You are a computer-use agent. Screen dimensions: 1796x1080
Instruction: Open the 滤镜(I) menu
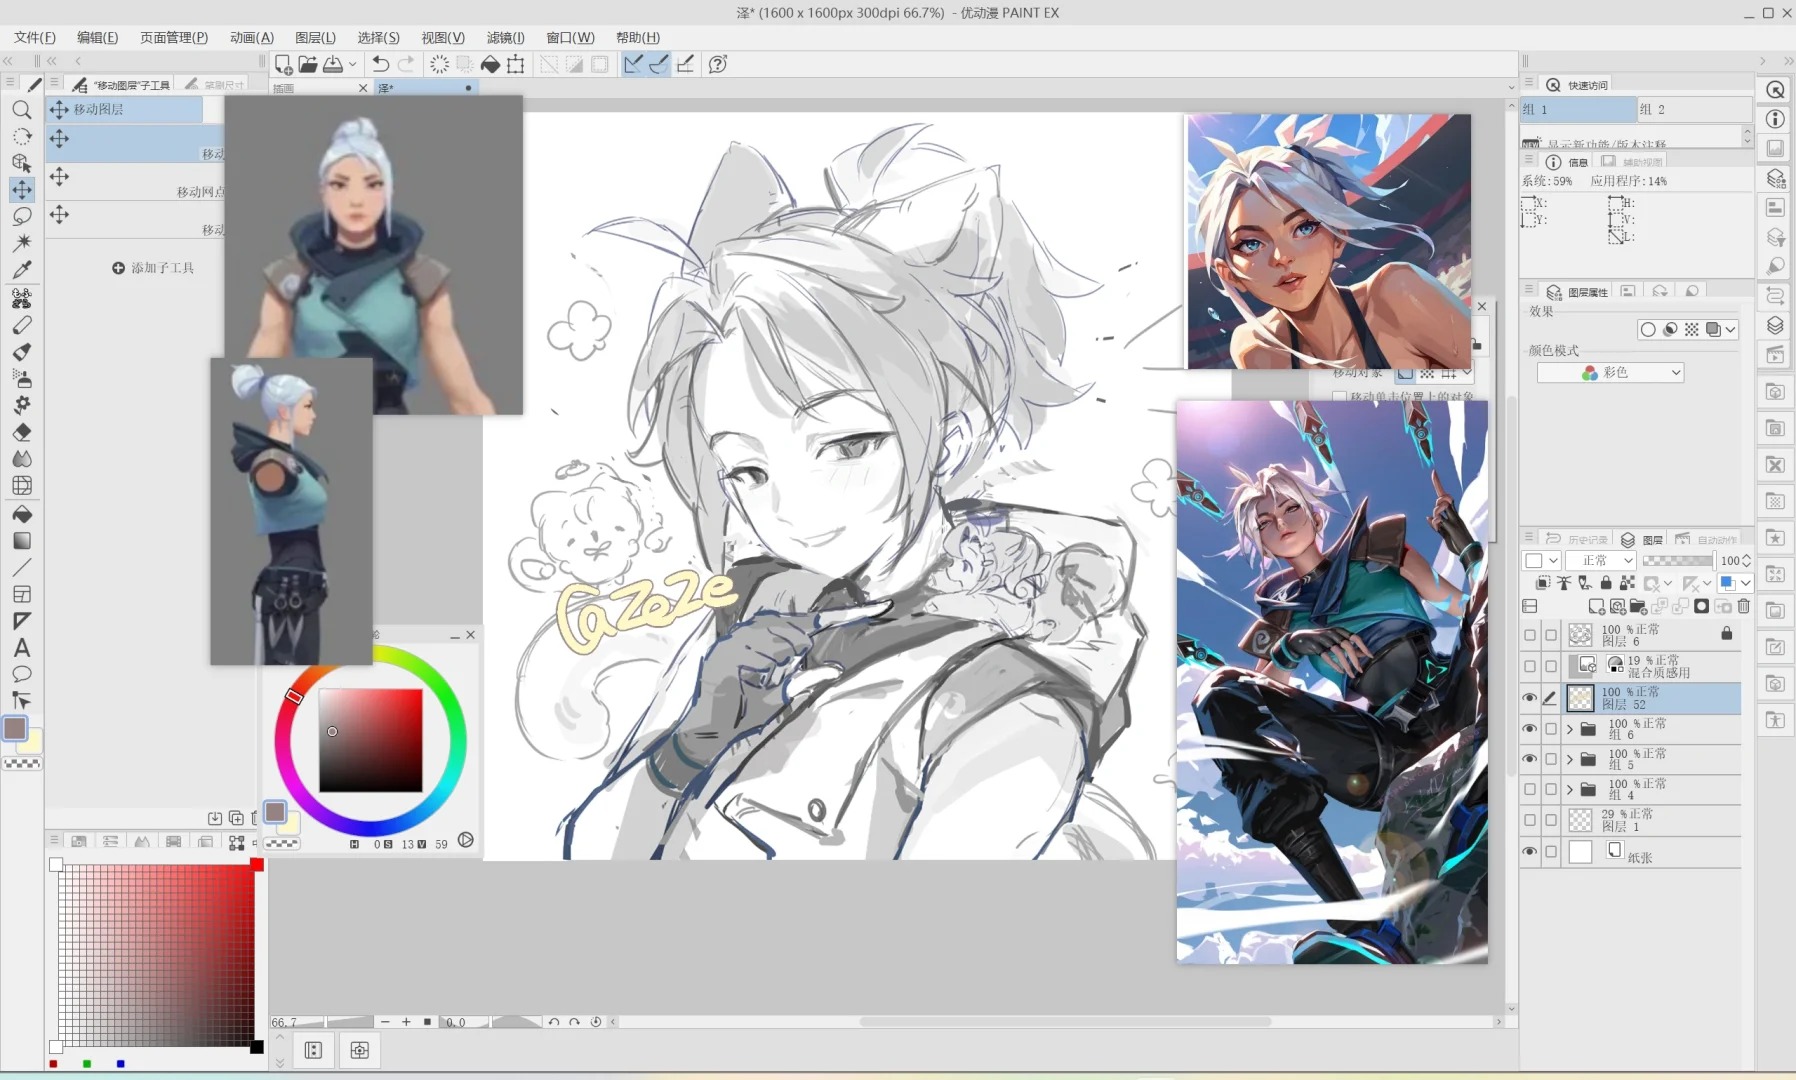[506, 37]
